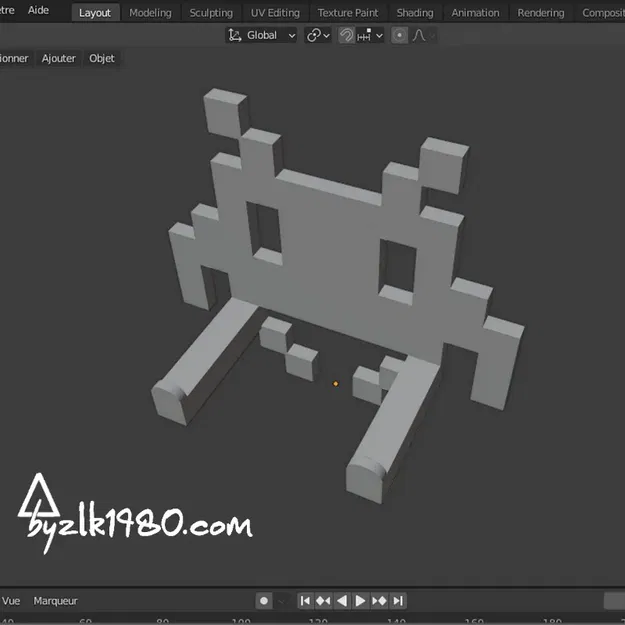The image size is (625, 625).
Task: Jump to the start frame
Action: pyautogui.click(x=305, y=601)
